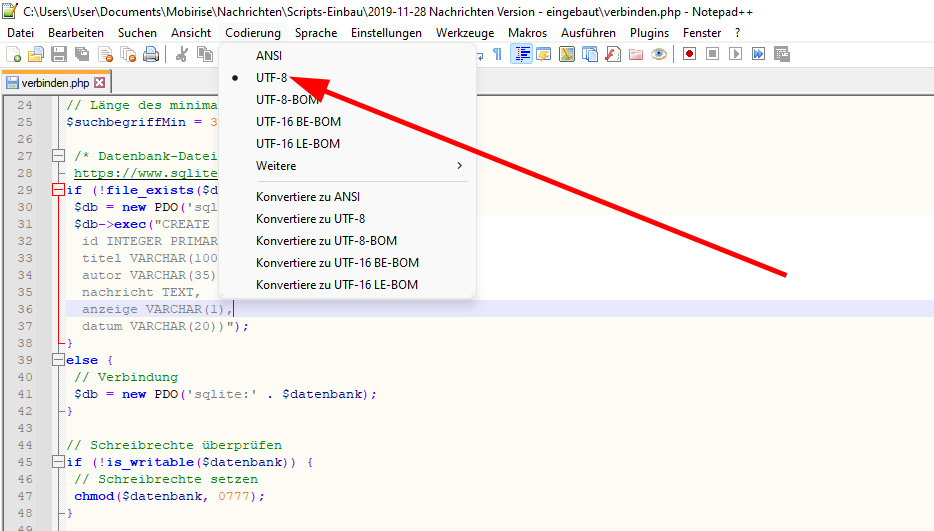Save the file with the floppy disk icon

click(58, 54)
